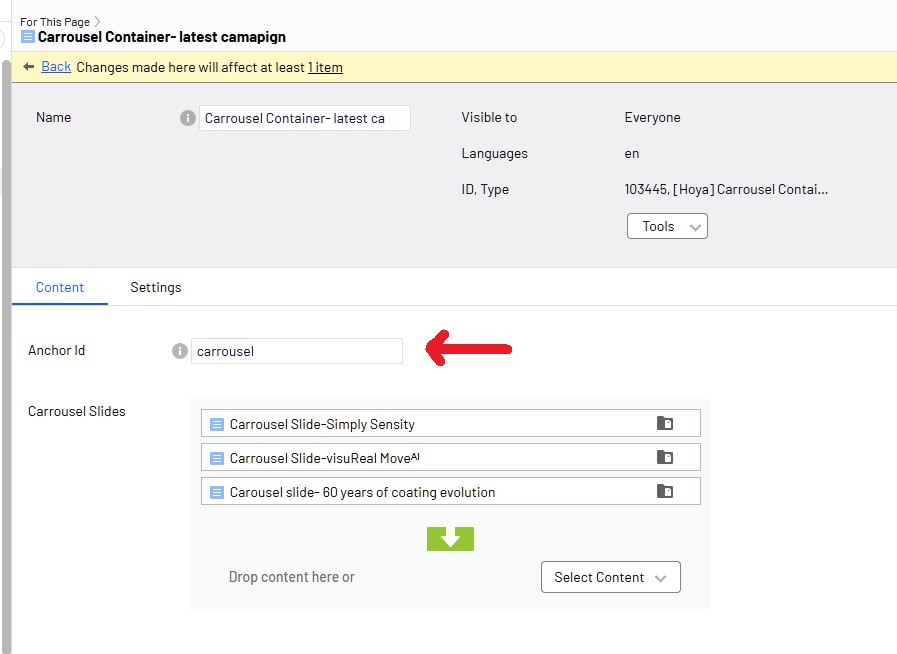This screenshot has width=897, height=654.
Task: Click block icon beside visuReal Move slide
Action: [x=217, y=458]
